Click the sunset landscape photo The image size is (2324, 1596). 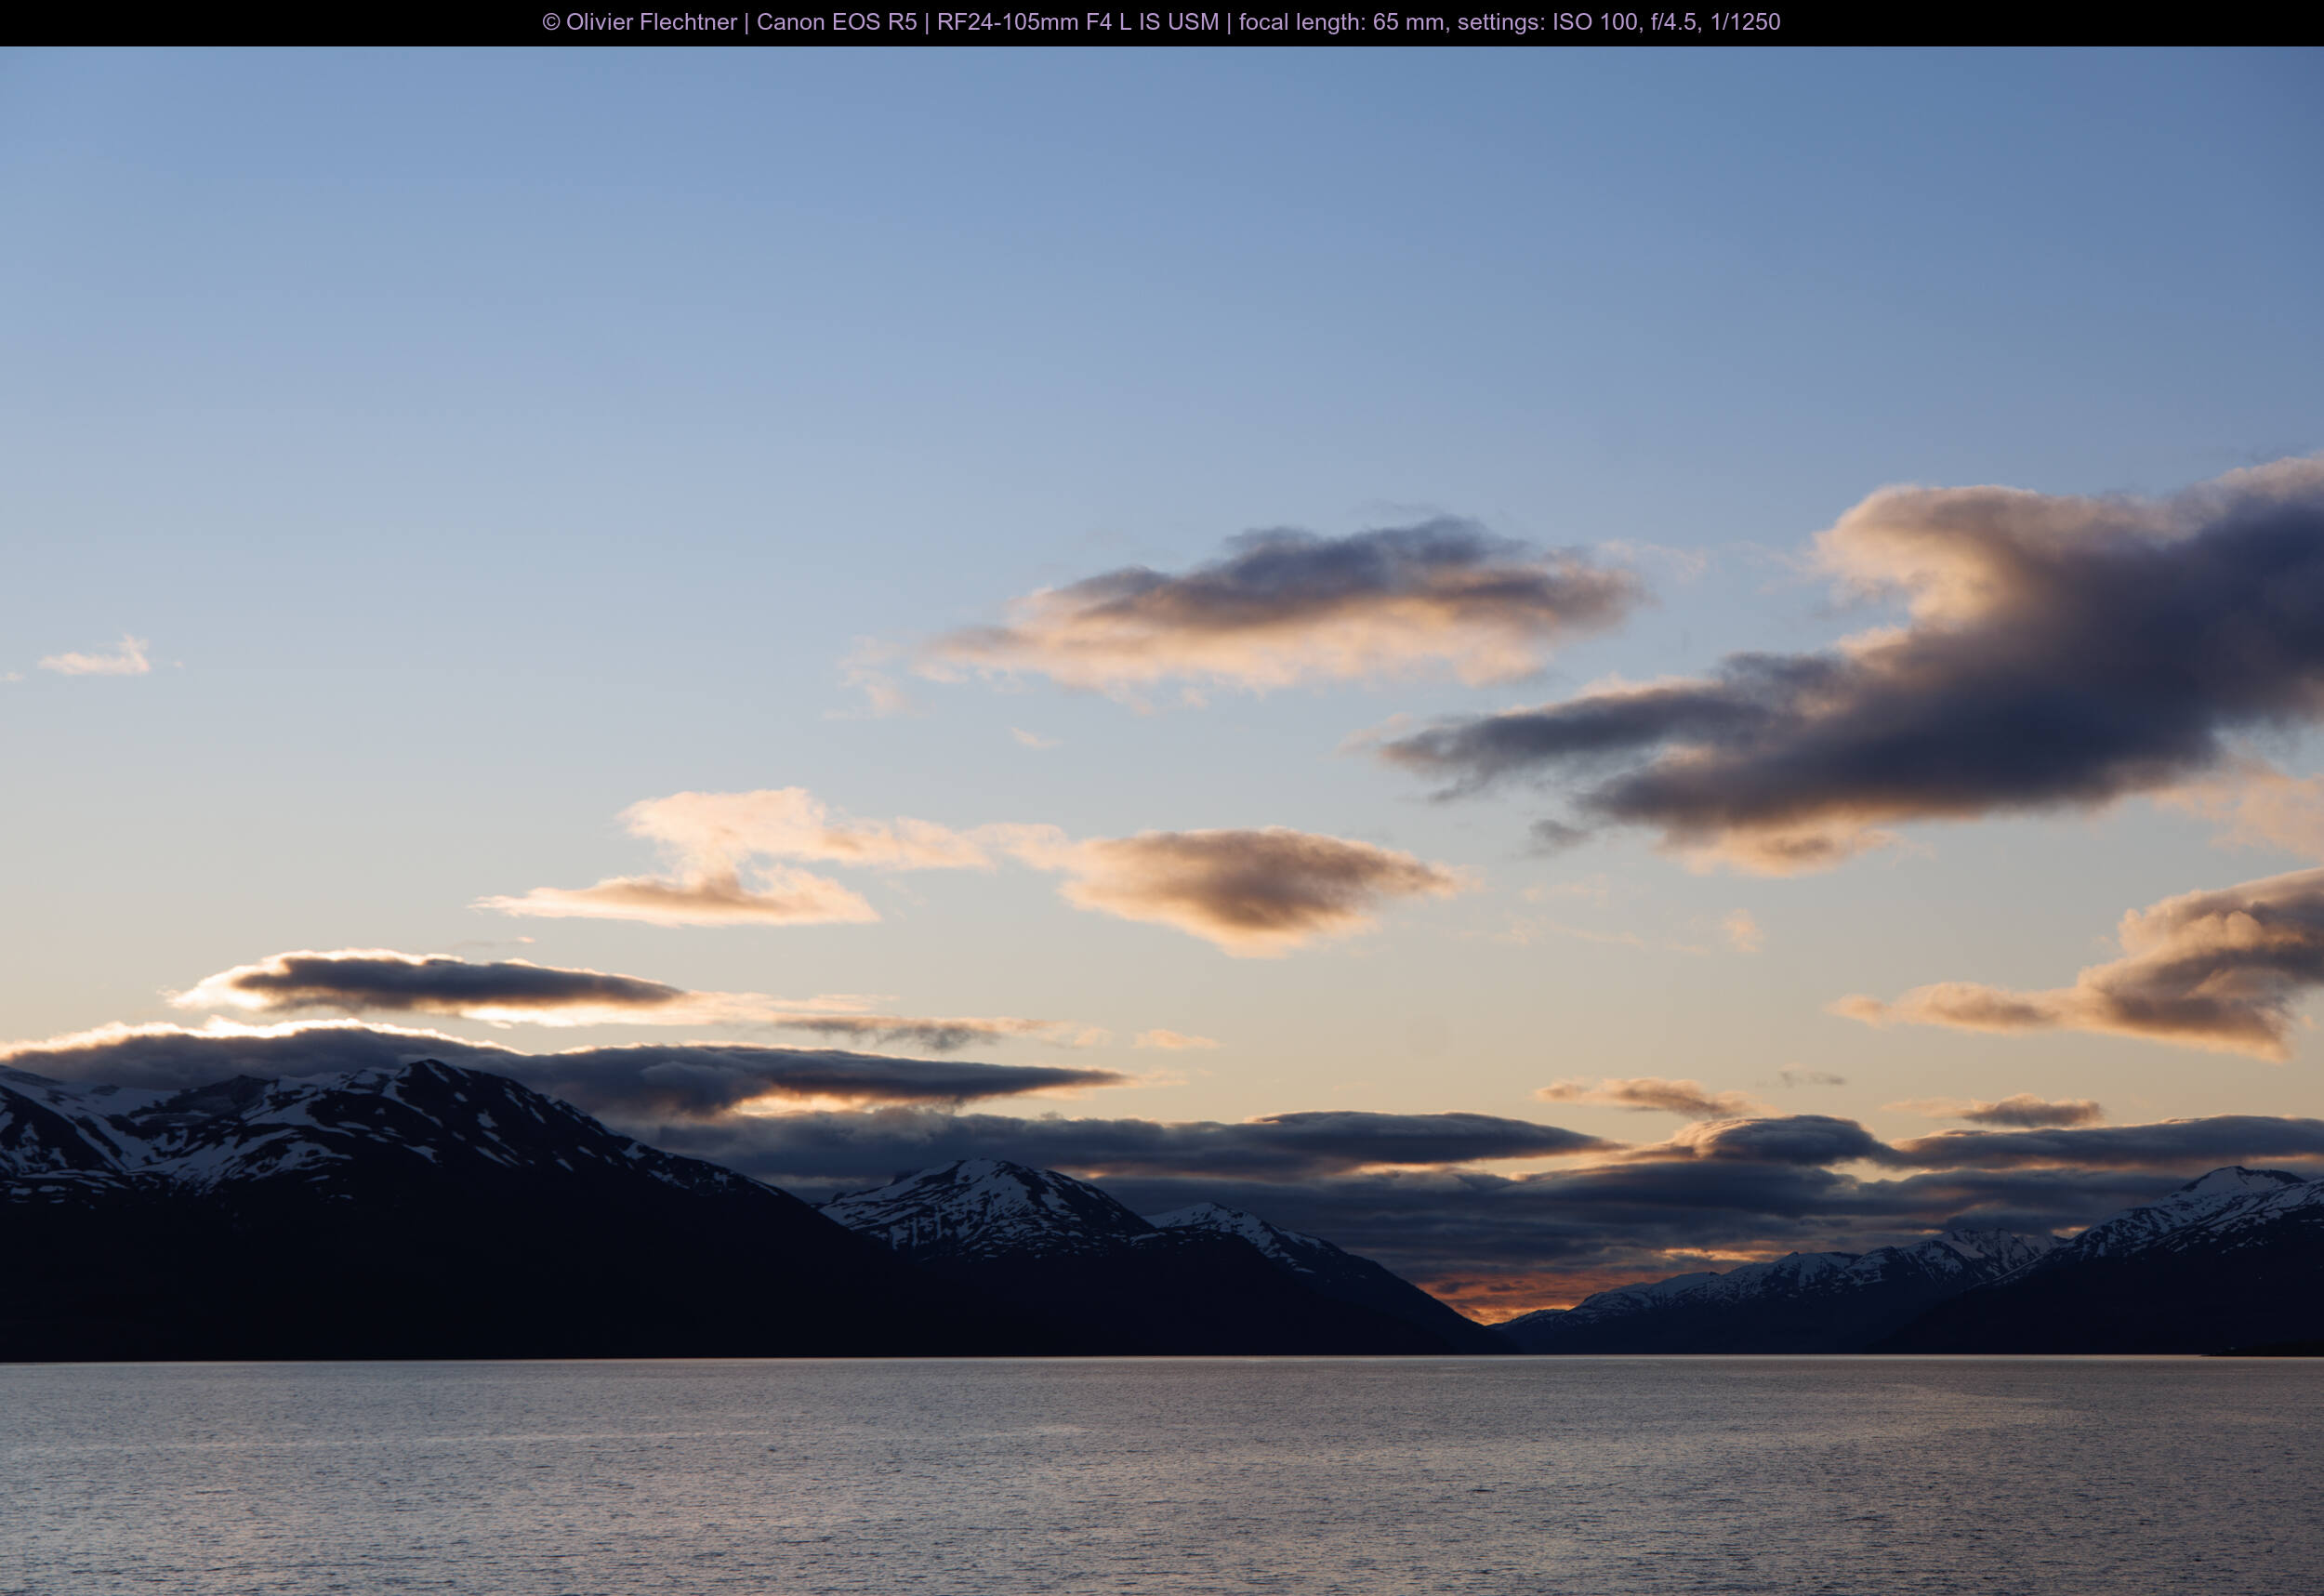pos(1162,821)
